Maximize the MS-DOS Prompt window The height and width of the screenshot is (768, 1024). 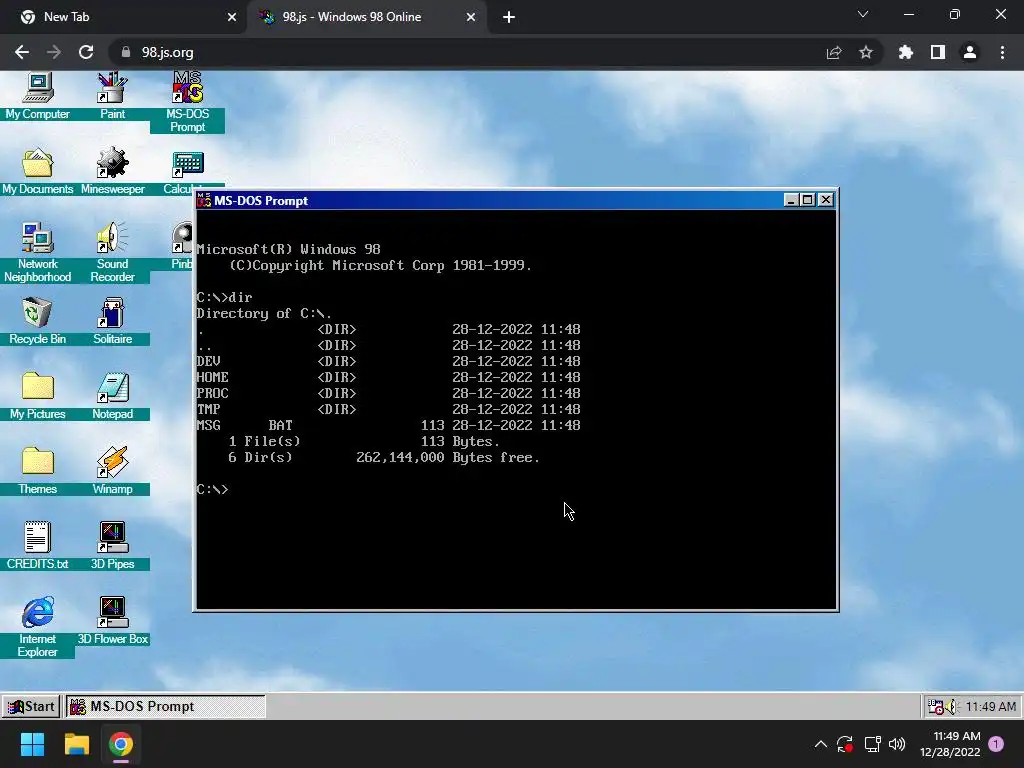coord(807,200)
